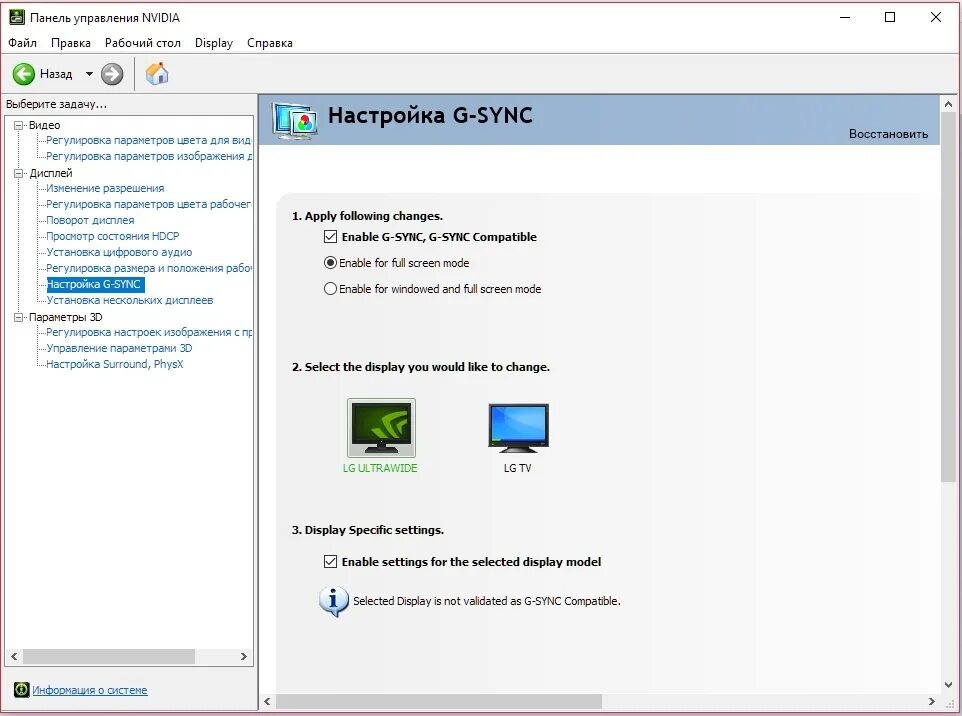Screen dimensions: 962x716
Task: Open Изменение разрешения
Action: (105, 188)
